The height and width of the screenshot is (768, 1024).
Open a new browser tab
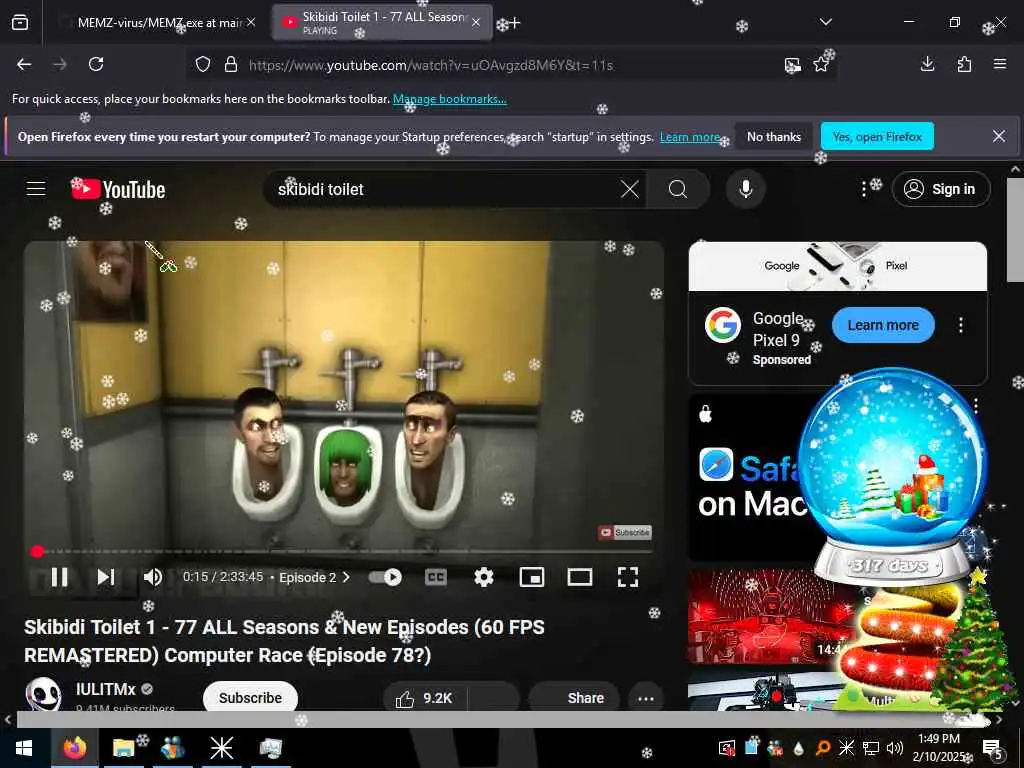tap(514, 23)
